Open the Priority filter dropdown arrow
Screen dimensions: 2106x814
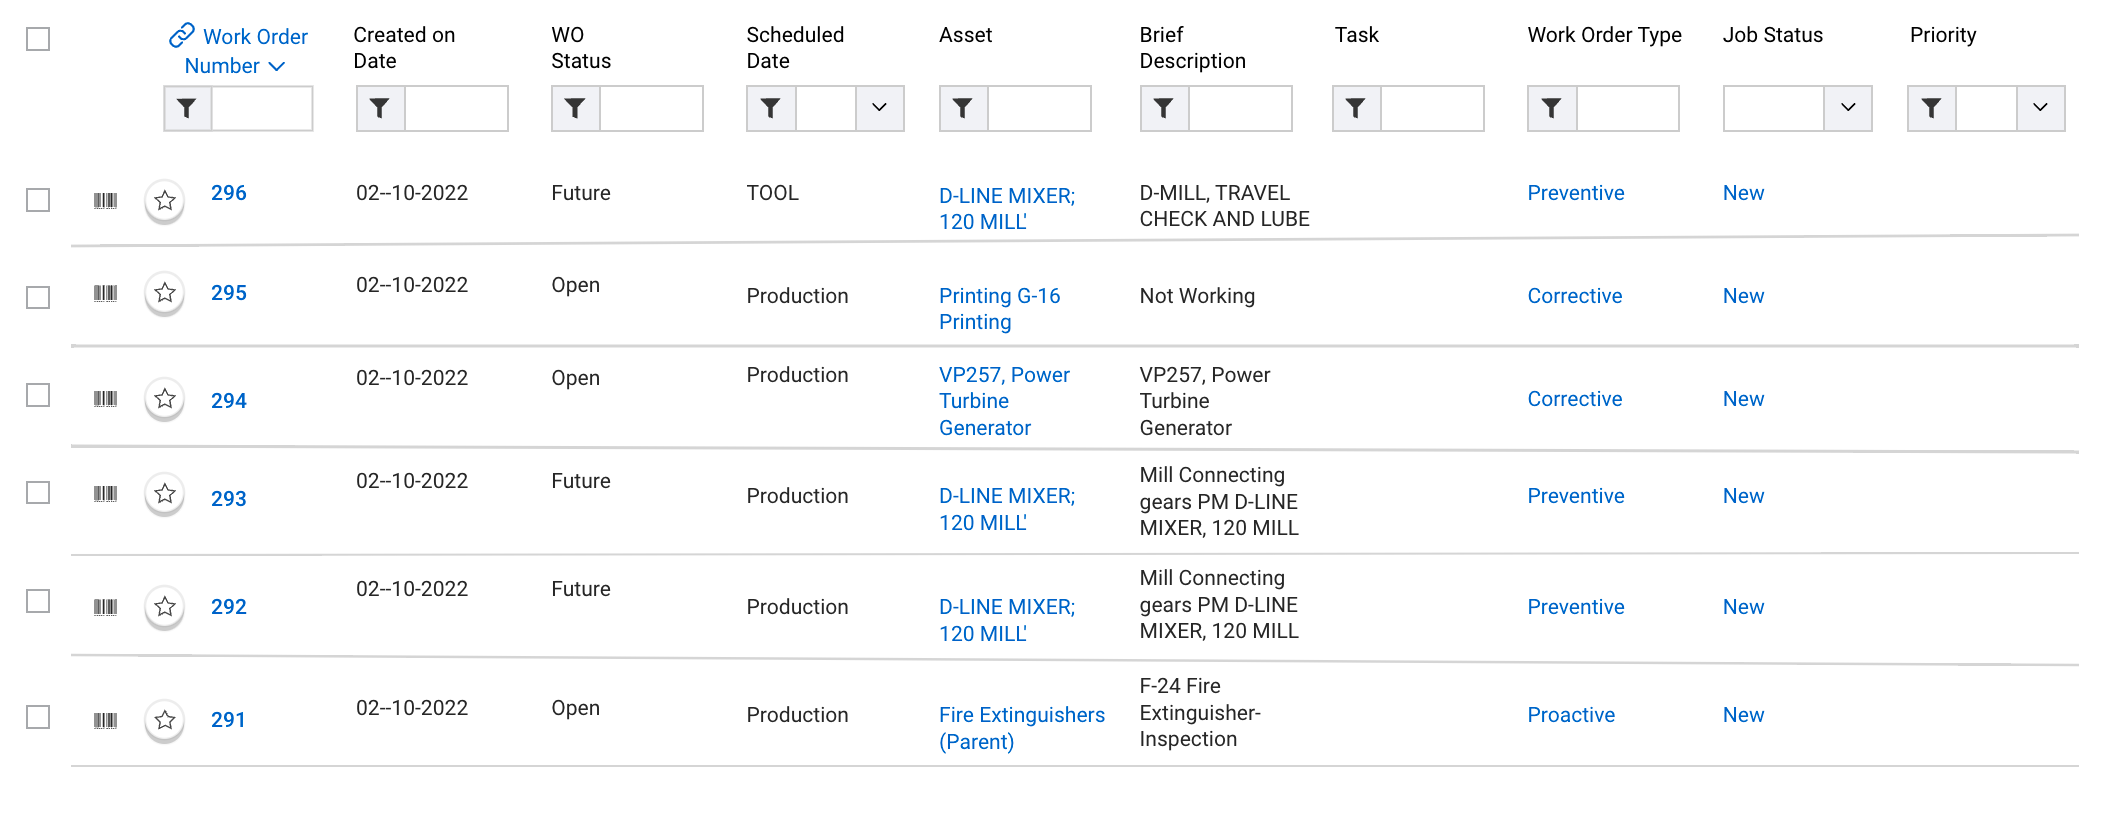[x=2041, y=108]
